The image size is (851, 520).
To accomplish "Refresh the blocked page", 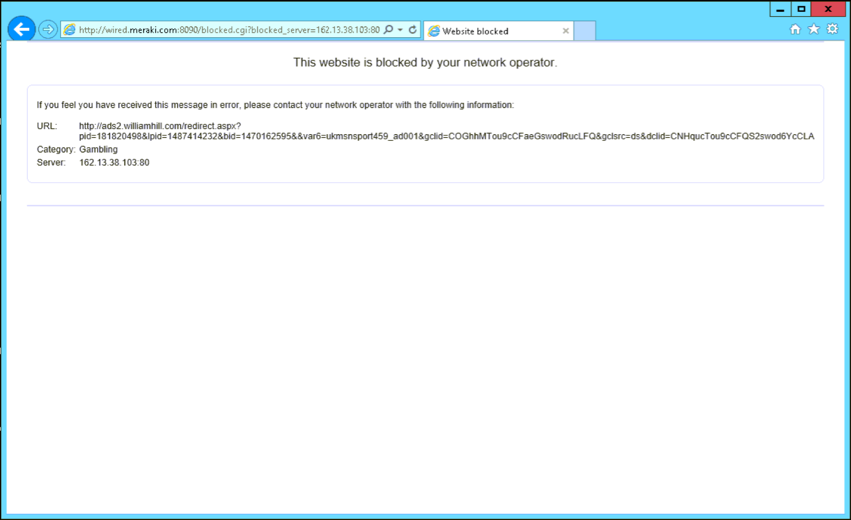I will (412, 30).
